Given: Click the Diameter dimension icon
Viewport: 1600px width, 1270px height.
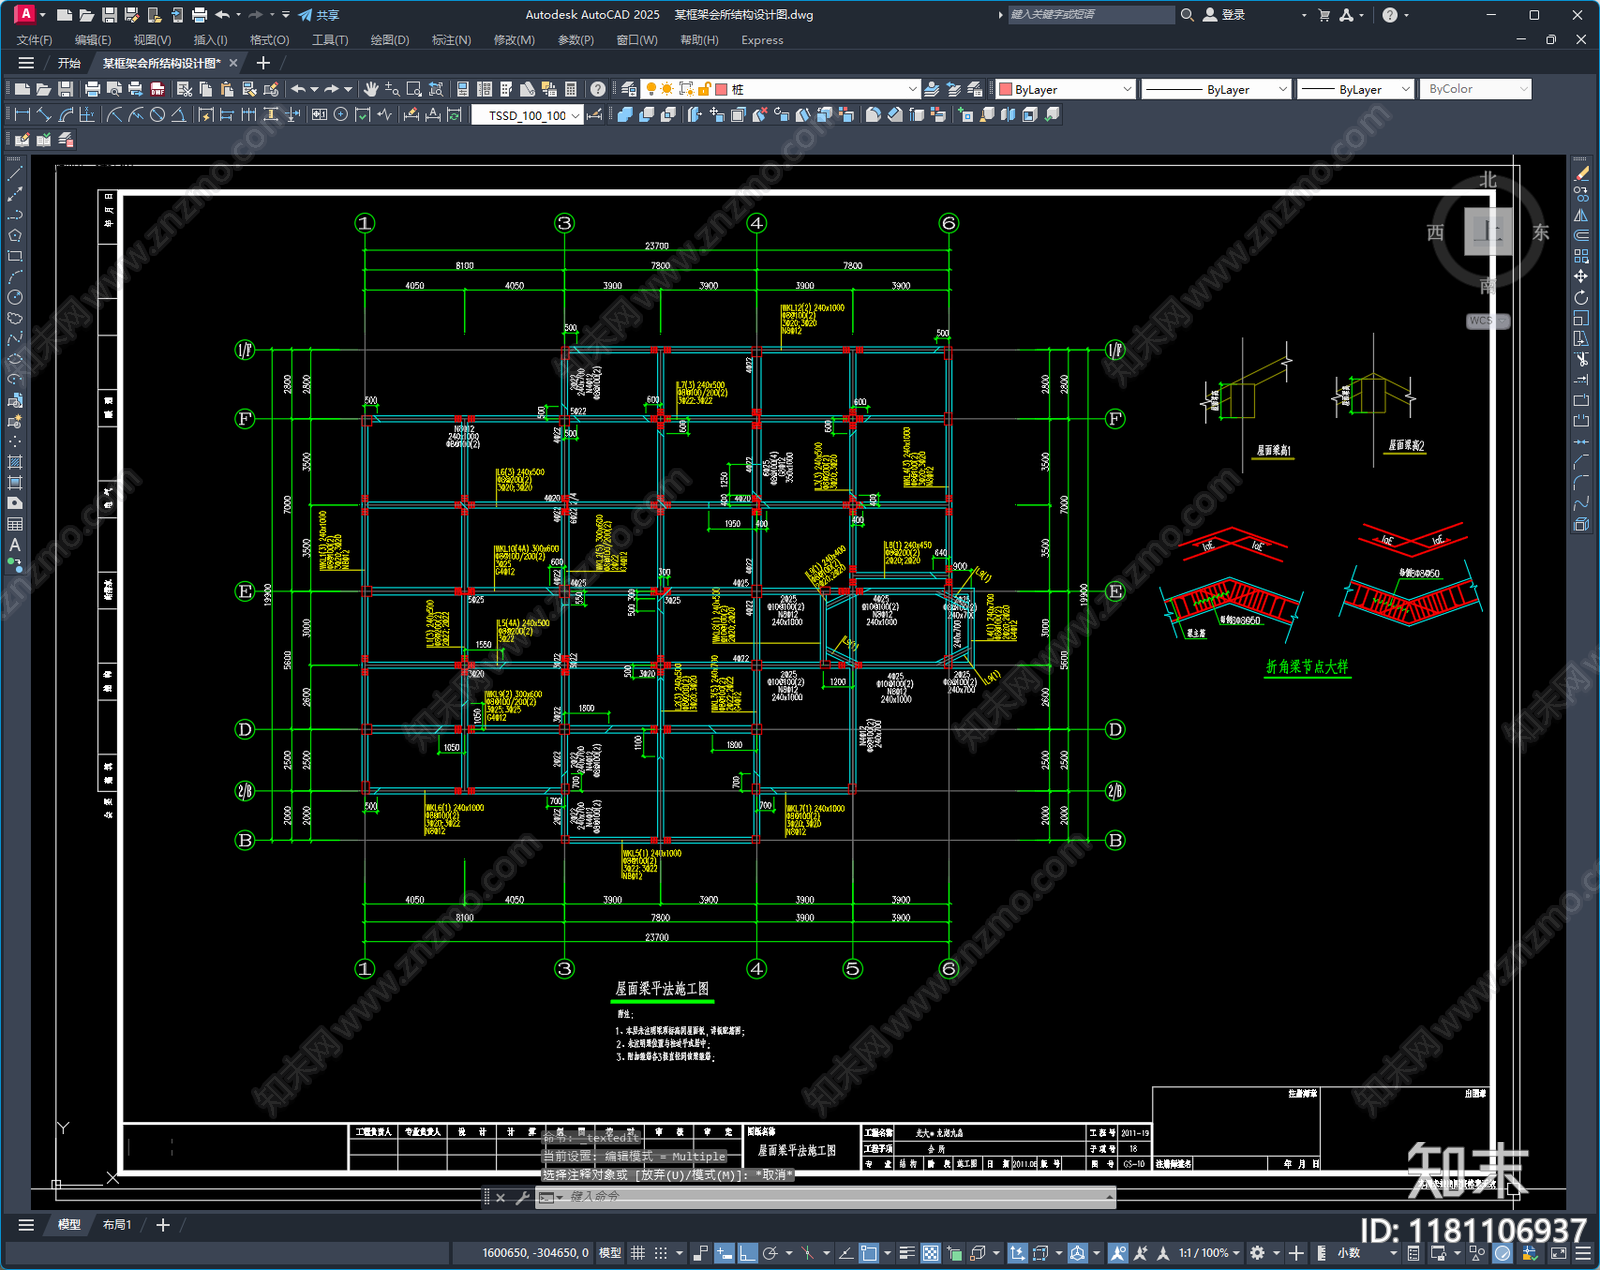Looking at the screenshot, I should point(157,115).
